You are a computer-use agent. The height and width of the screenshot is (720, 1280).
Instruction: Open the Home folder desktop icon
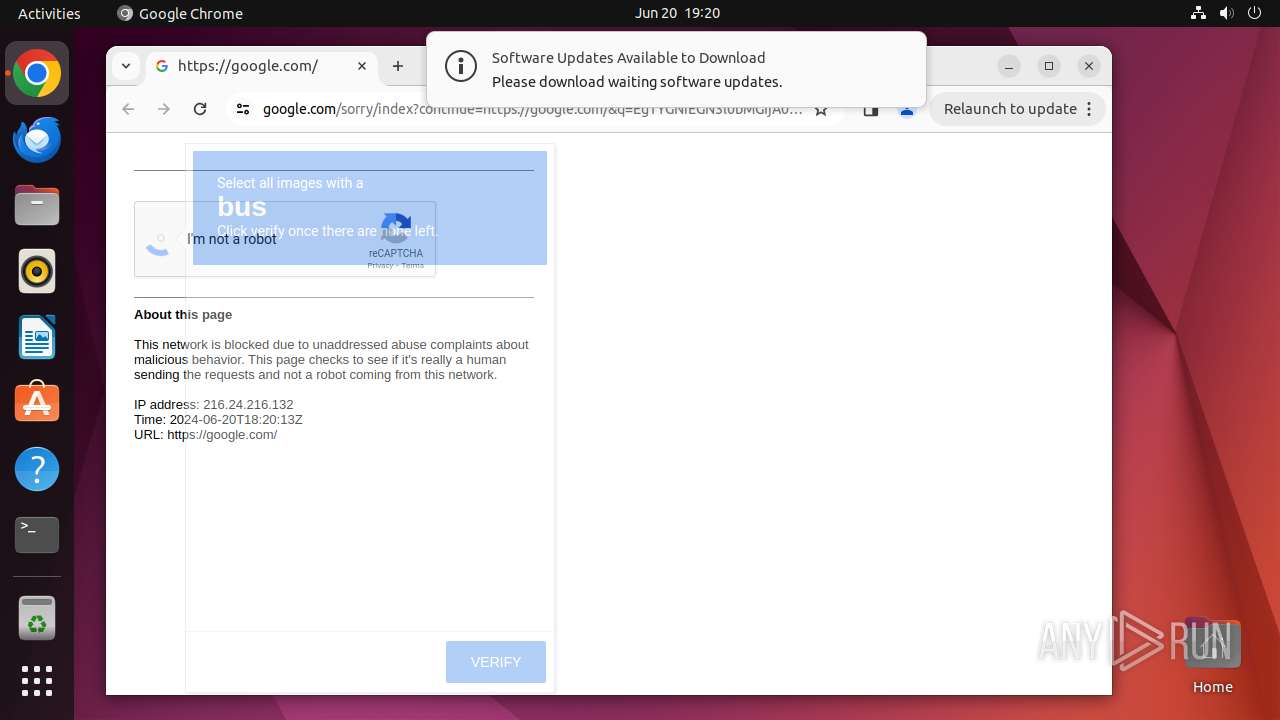click(1212, 656)
